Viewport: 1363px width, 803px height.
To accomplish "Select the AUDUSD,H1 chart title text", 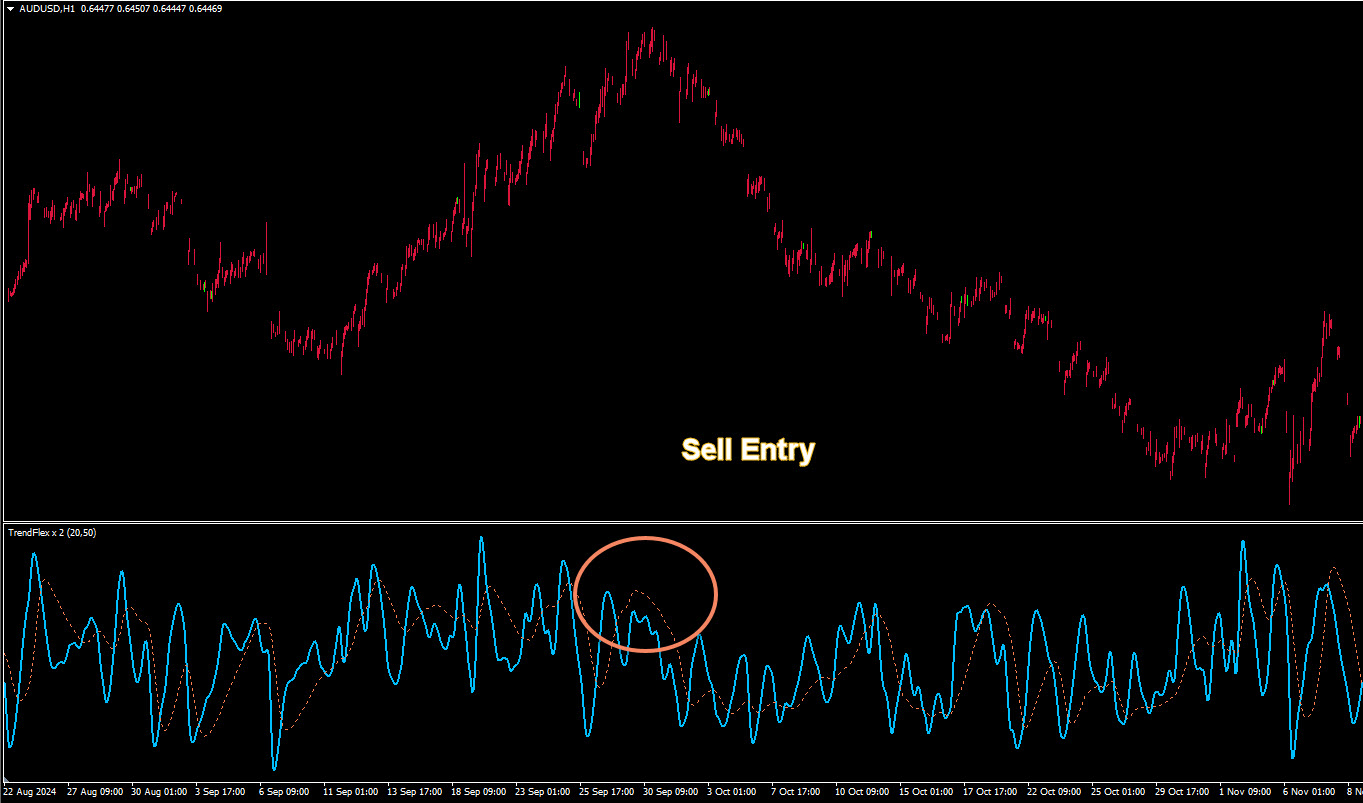I will click(47, 9).
